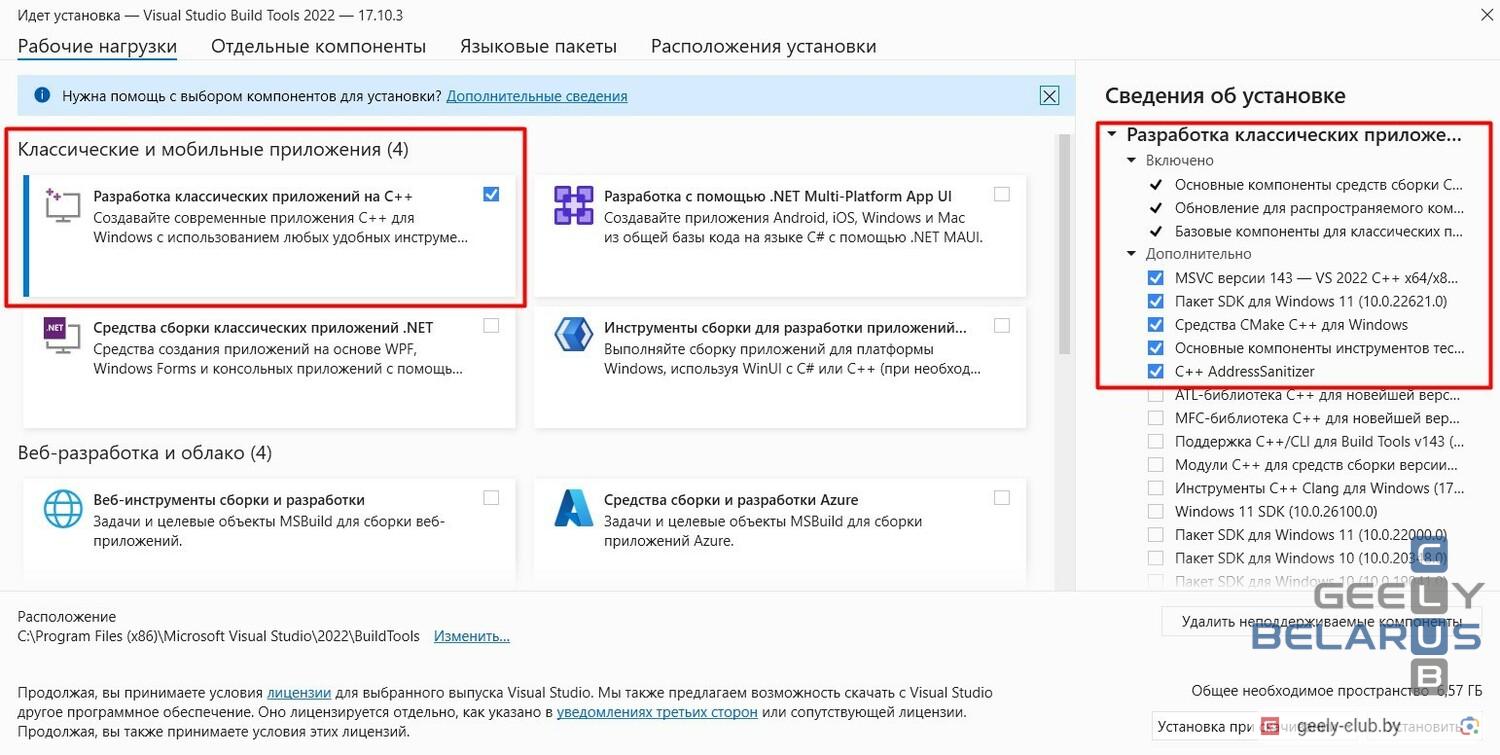Viewport: 1500px width, 755px height.
Task: Open the лицензии license terms link
Action: click(x=299, y=692)
